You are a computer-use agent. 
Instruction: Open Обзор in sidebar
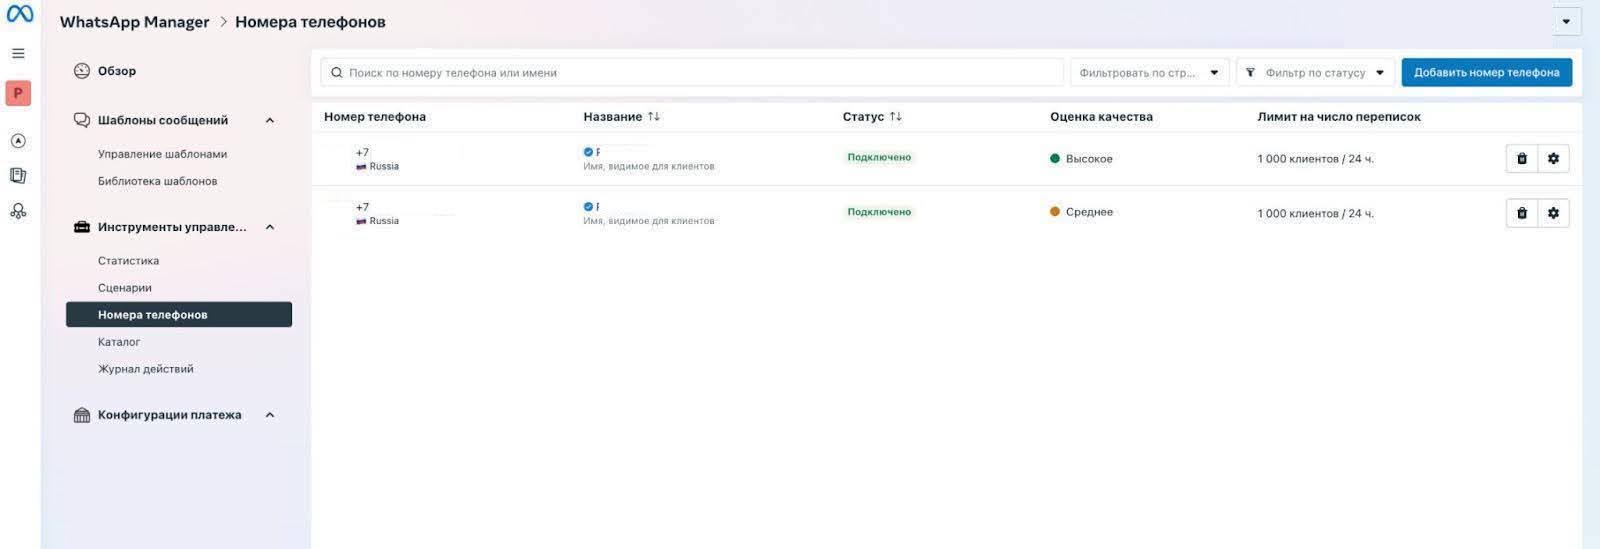click(x=117, y=71)
